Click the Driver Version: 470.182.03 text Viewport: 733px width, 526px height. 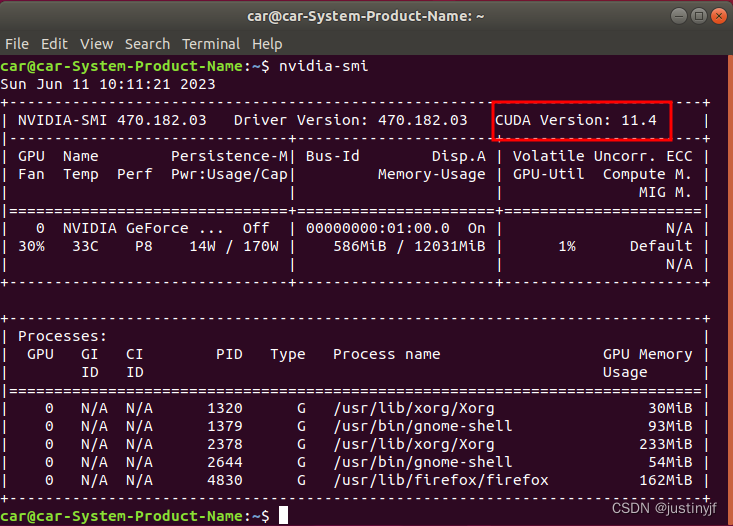click(351, 120)
